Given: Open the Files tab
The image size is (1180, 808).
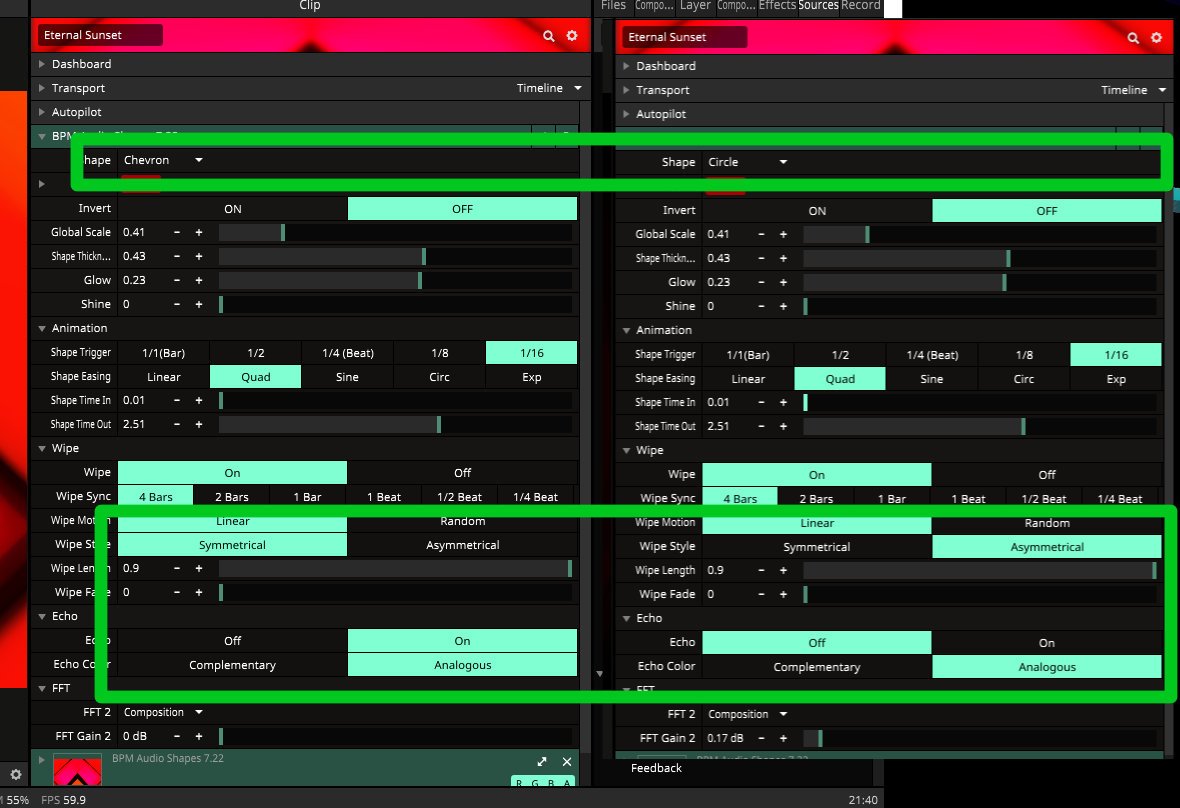Looking at the screenshot, I should [613, 6].
